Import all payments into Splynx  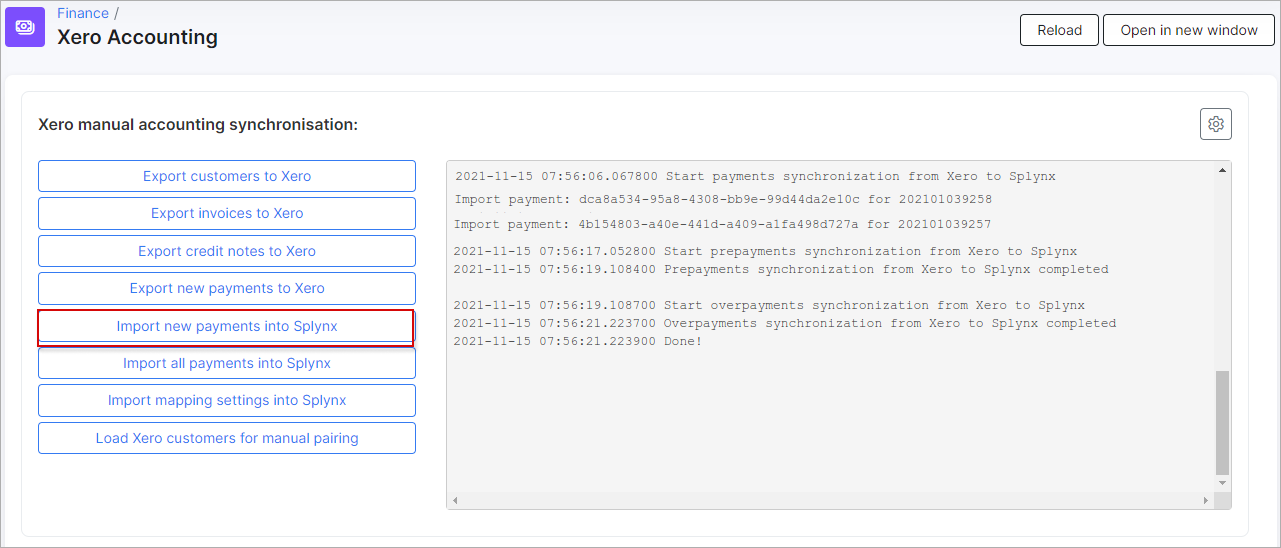[227, 363]
